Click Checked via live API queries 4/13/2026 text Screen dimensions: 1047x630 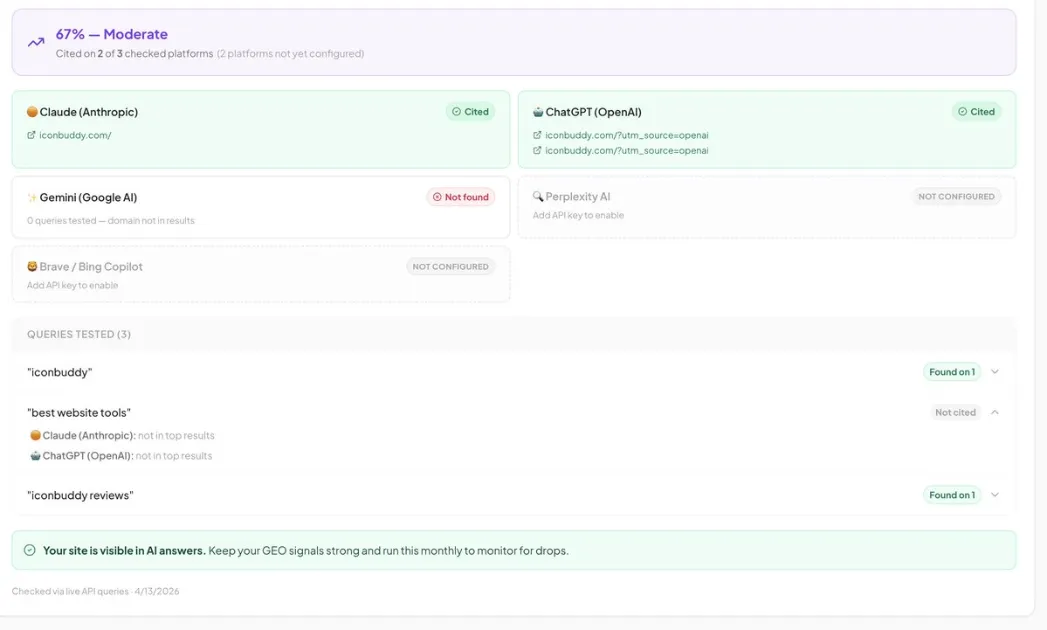coord(95,591)
